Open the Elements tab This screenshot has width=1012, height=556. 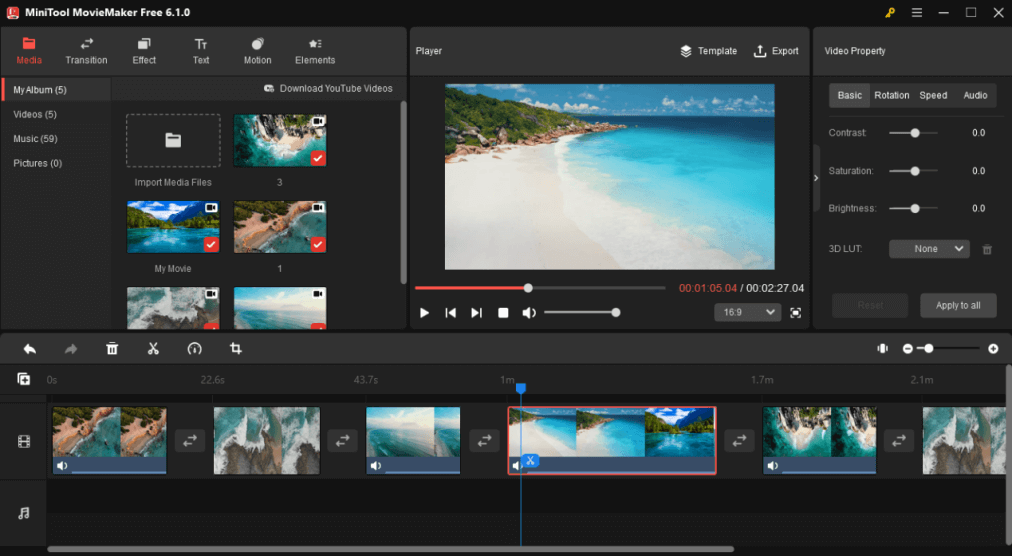(x=315, y=51)
